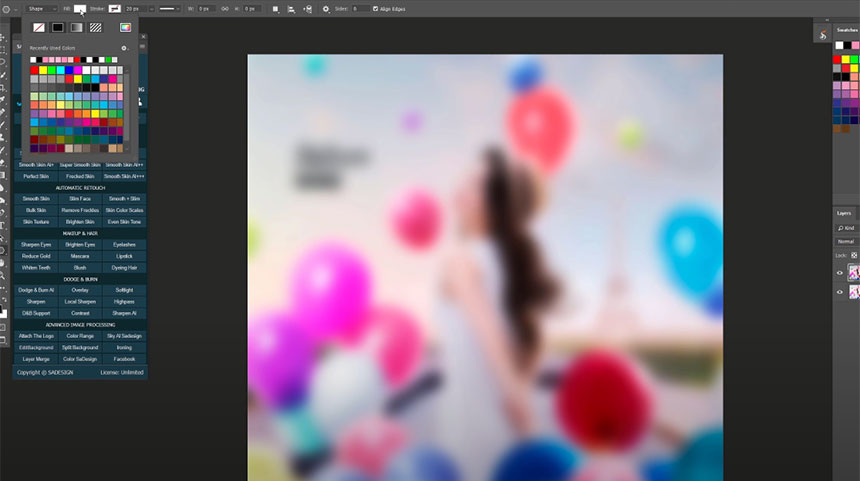Toggle the Align Edges checkbox
Viewport: 860px width, 481px height.
[376, 9]
